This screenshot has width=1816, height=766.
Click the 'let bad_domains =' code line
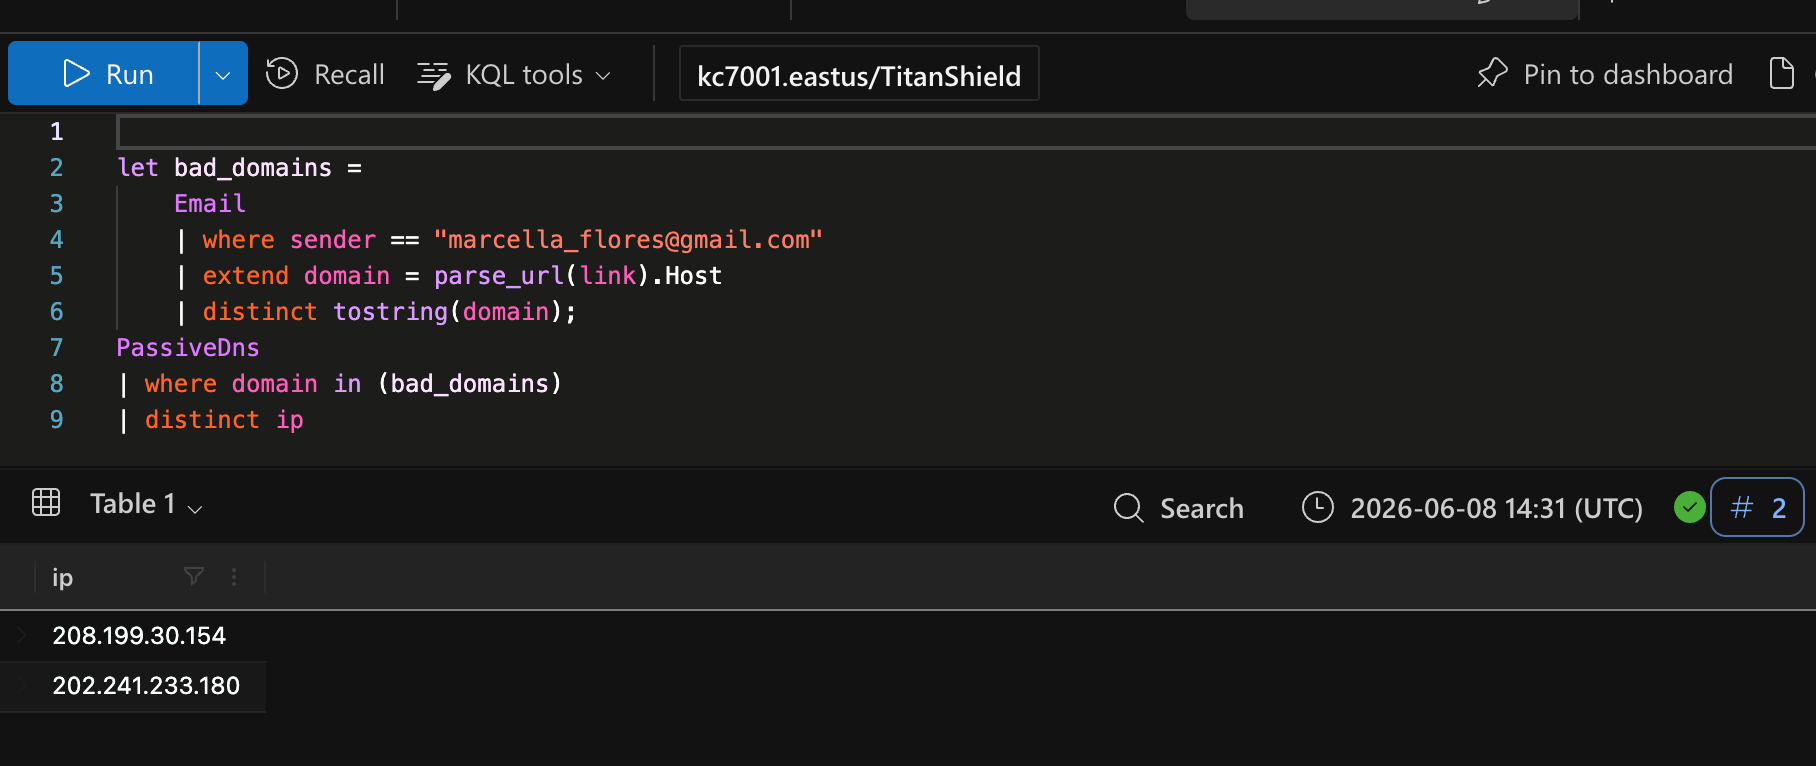pos(240,168)
